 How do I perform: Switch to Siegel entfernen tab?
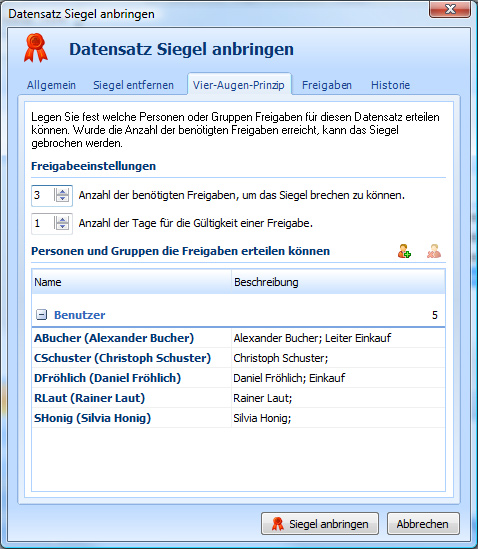(133, 85)
